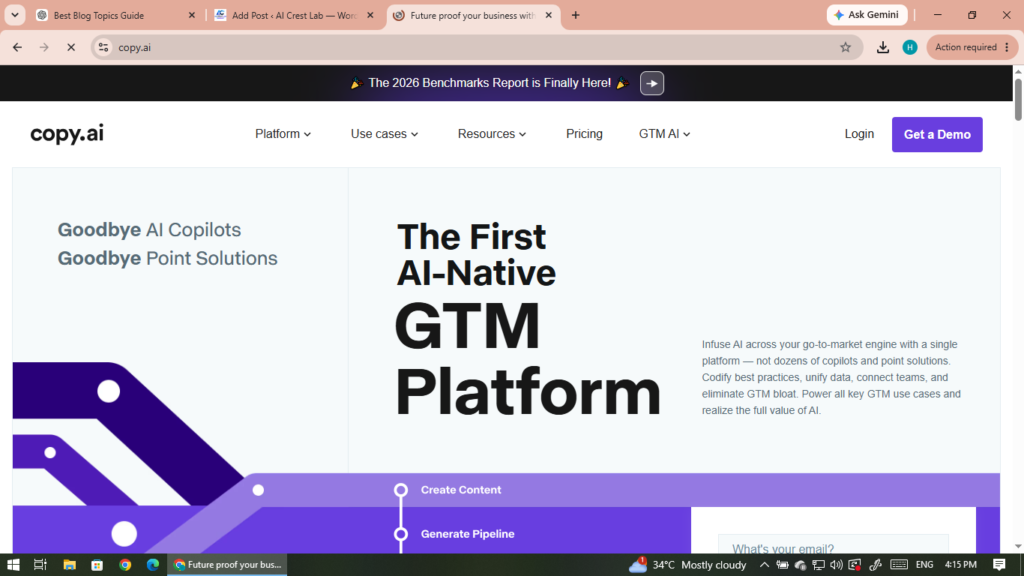Select the Future proof your bus... taskbar window
This screenshot has width=1024, height=576.
227,564
